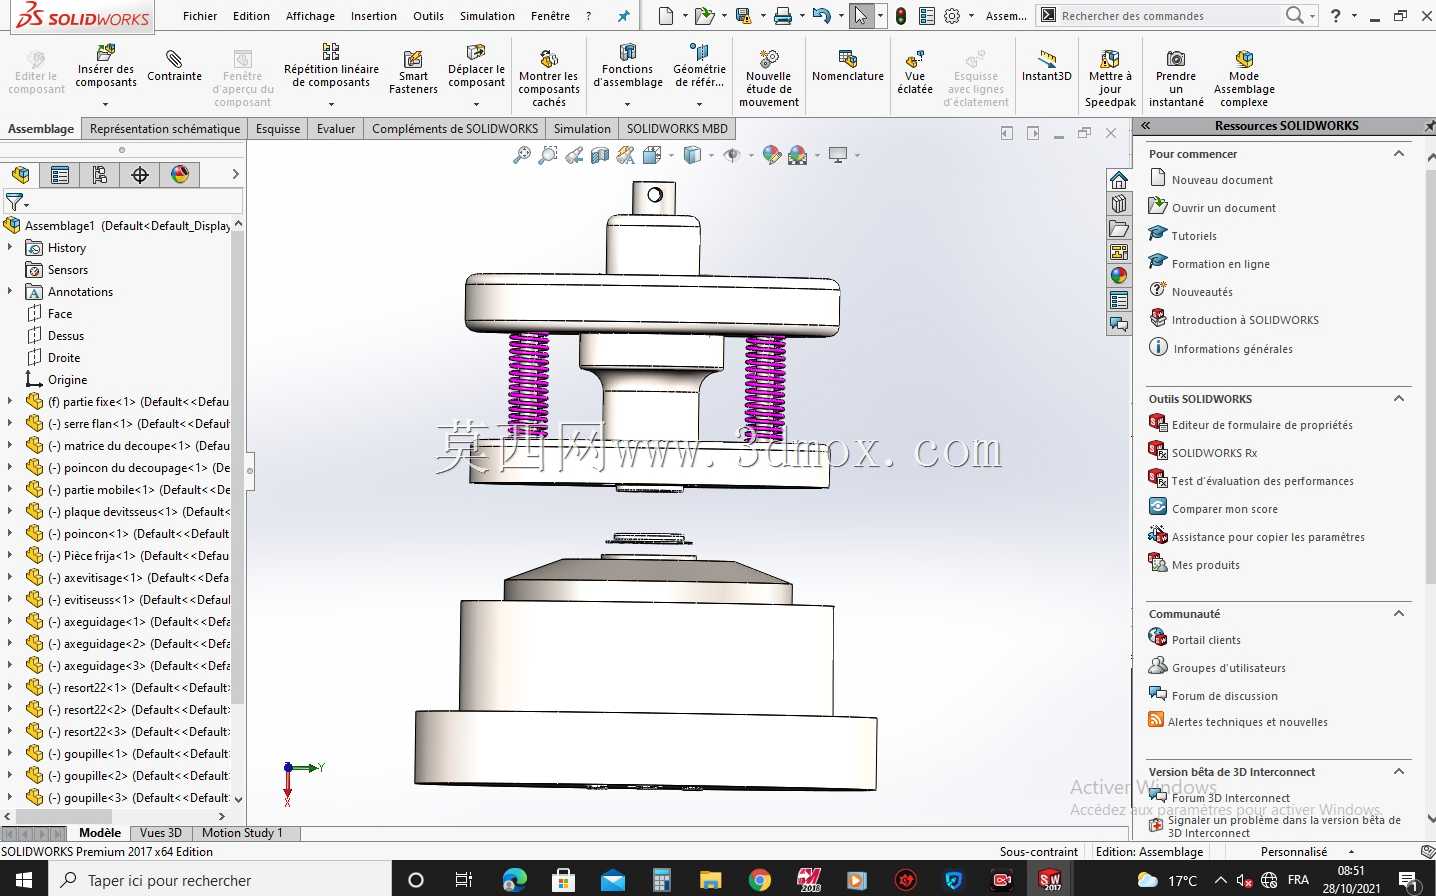1436x896 pixels.
Task: Open the Insertion menu
Action: click(373, 16)
